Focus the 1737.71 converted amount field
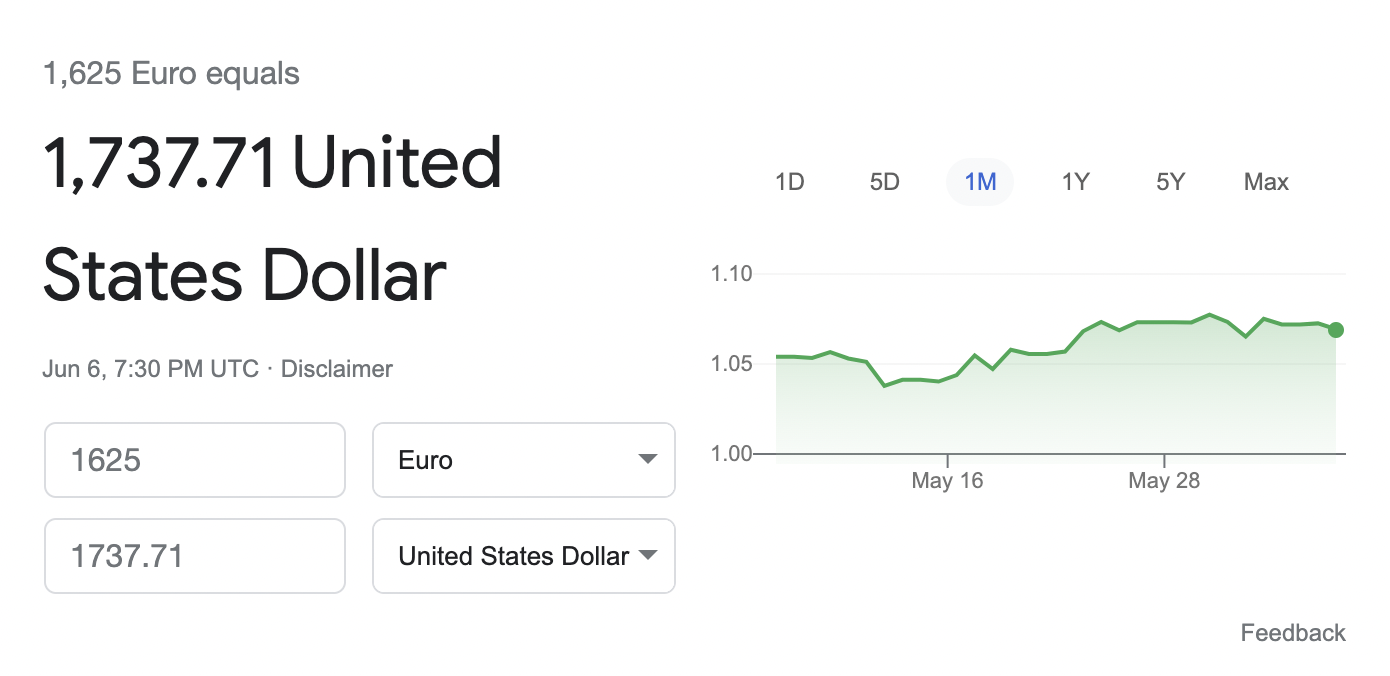The image size is (1390, 676). (x=195, y=556)
